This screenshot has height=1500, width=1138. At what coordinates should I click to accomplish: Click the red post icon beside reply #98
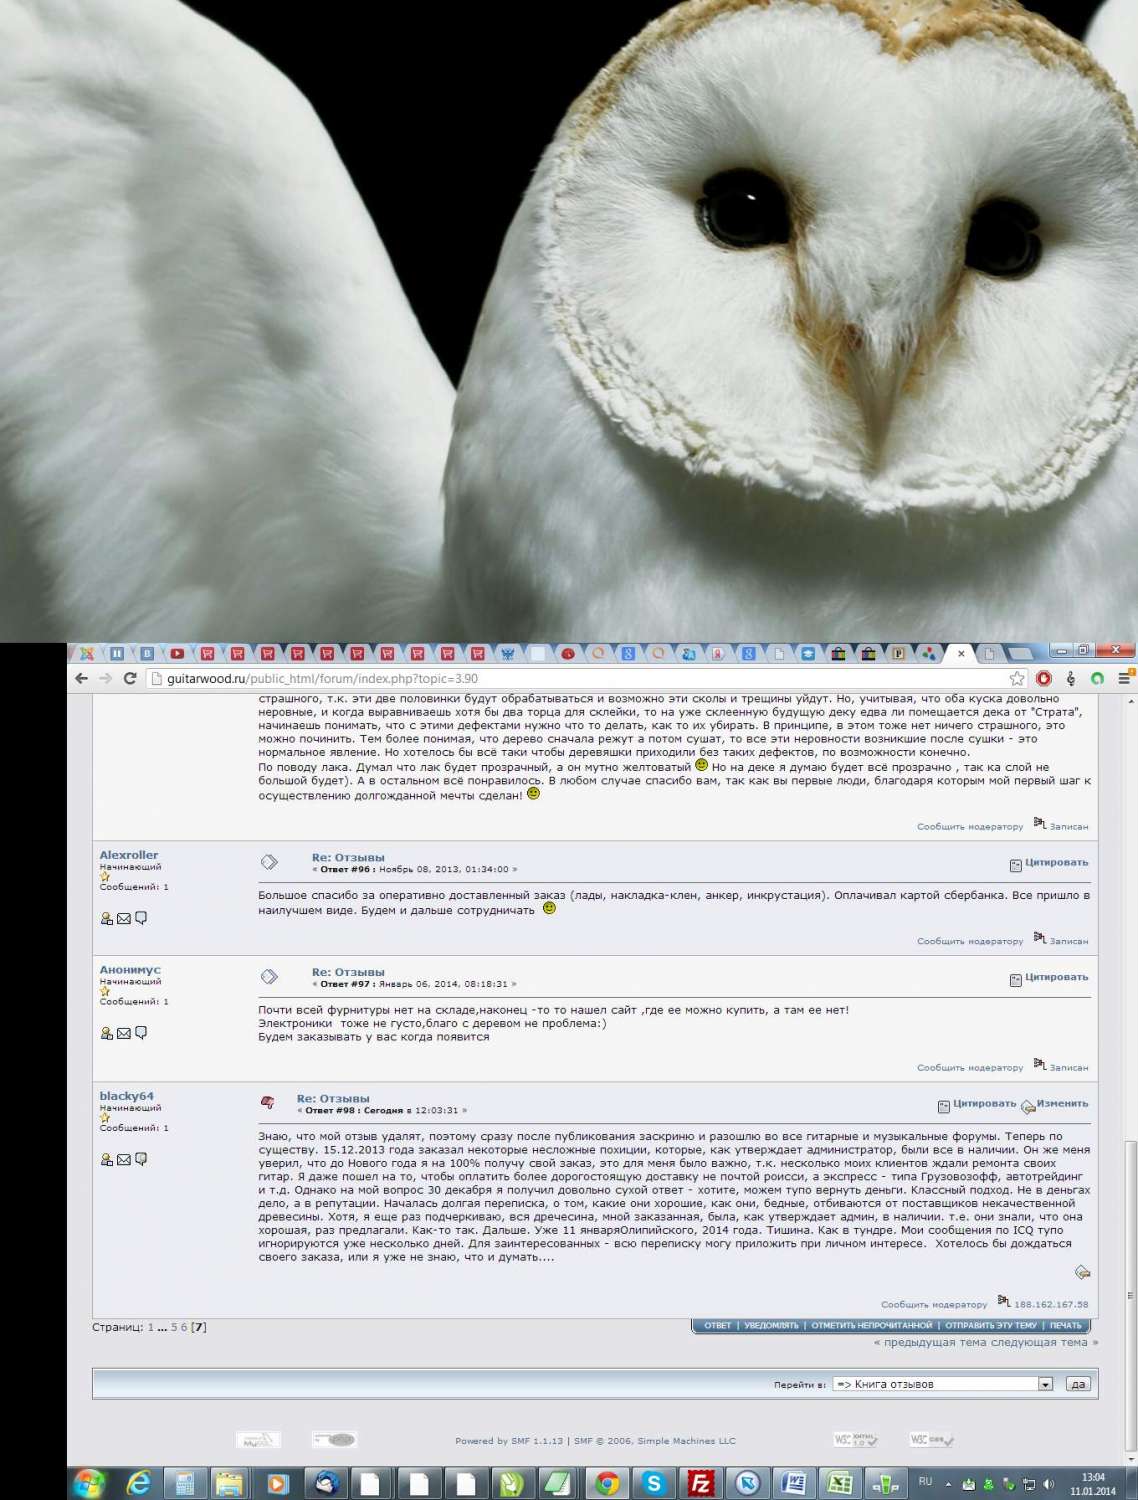(x=268, y=1102)
